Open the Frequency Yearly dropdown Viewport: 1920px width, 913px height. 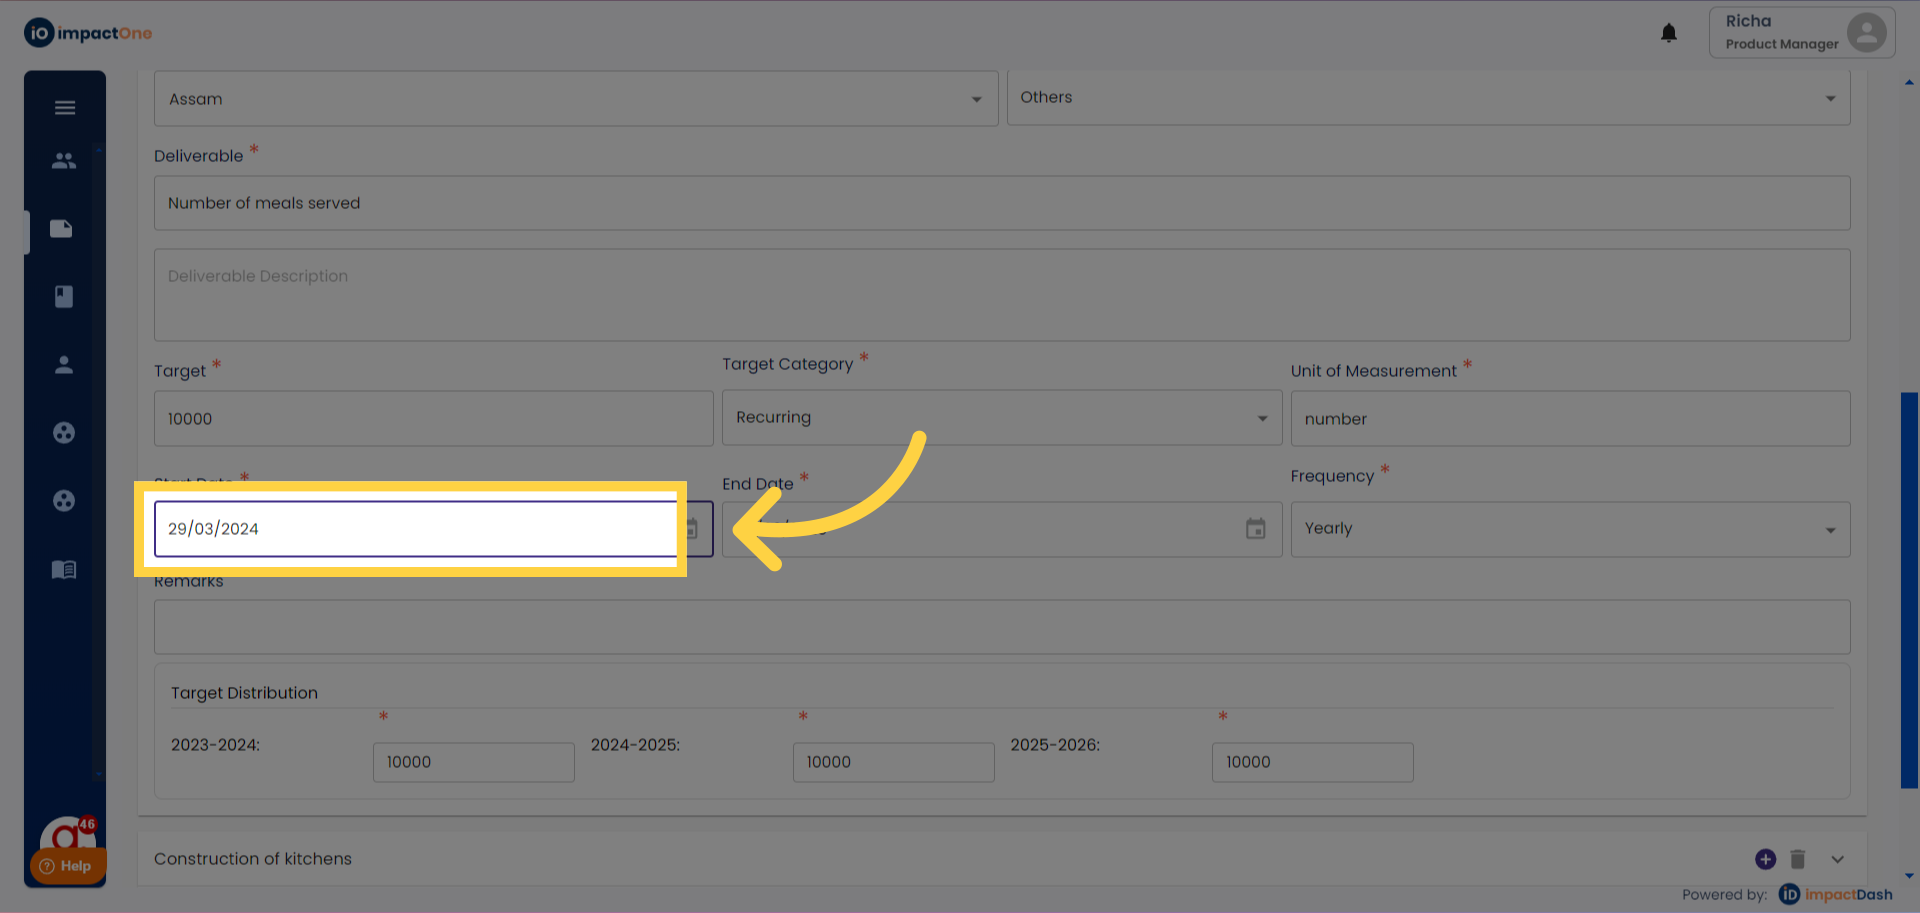pyautogui.click(x=1569, y=529)
